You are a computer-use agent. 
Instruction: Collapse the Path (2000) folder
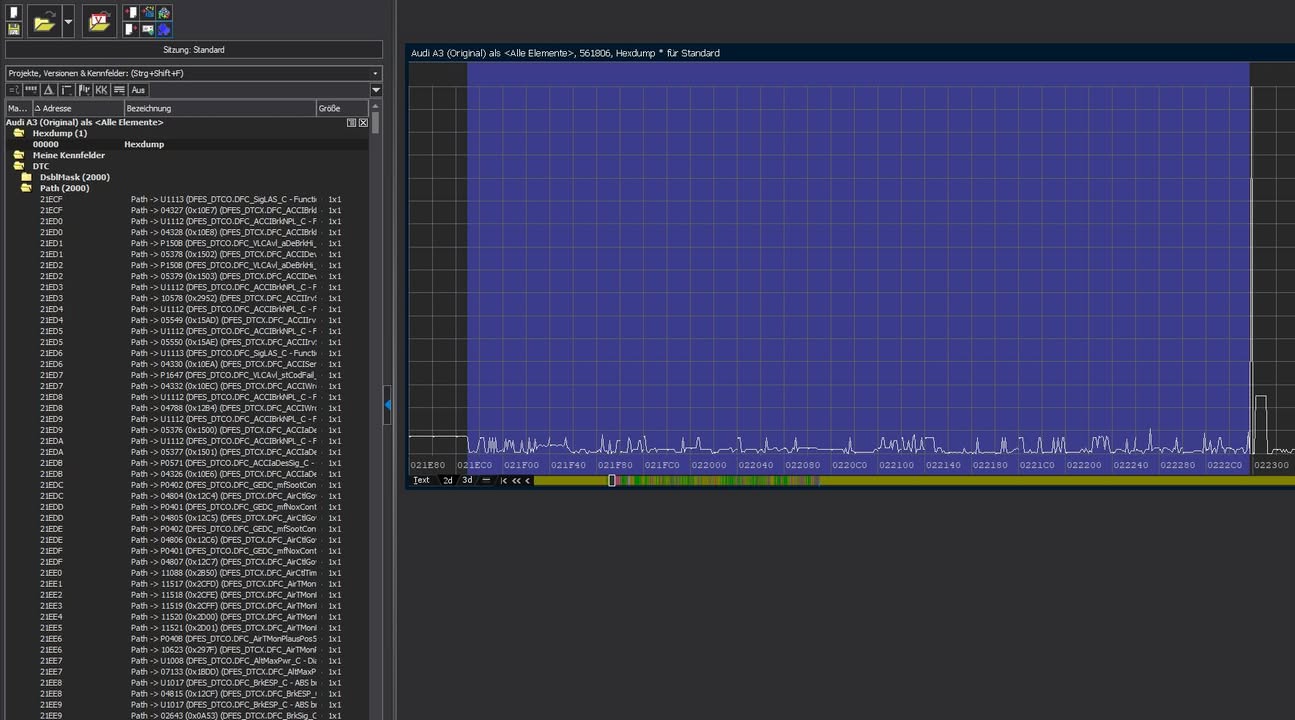pos(26,188)
